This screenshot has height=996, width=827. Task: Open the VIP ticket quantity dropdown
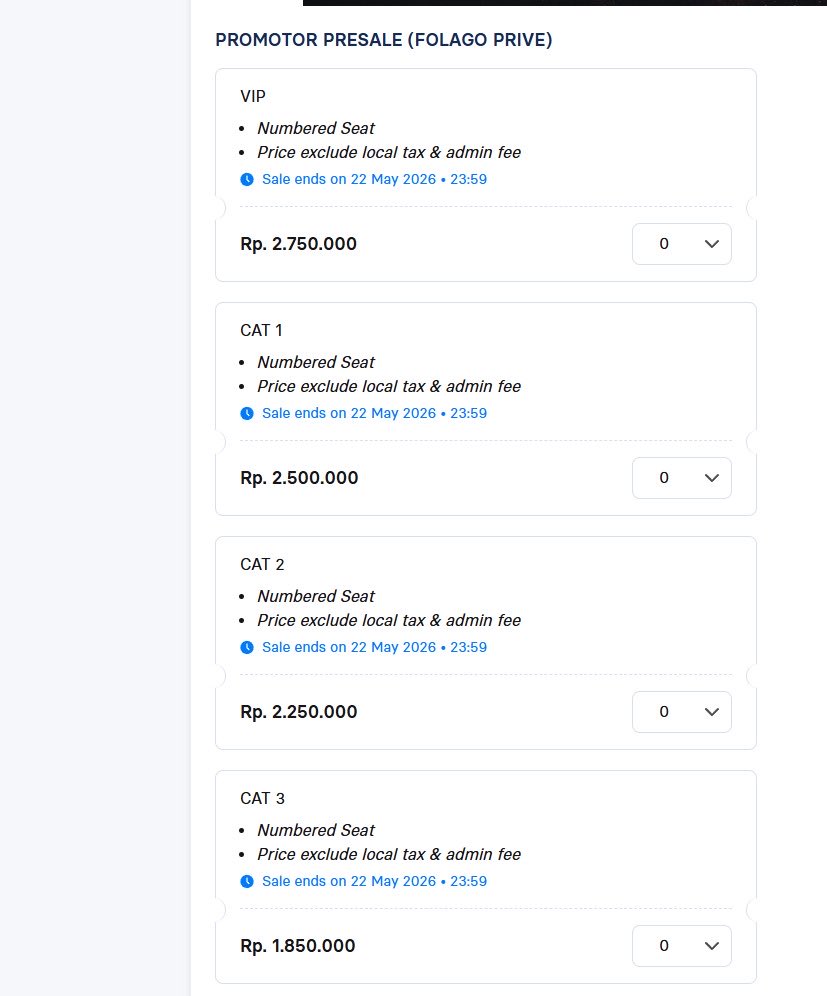682,244
